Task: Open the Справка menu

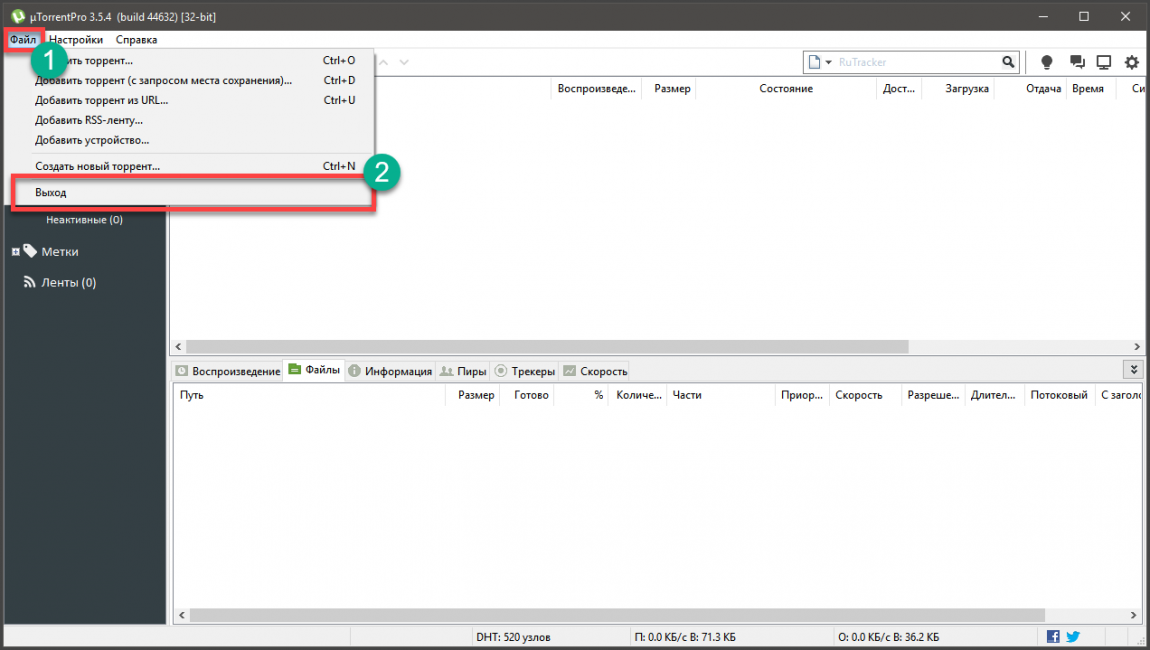Action: pos(136,40)
